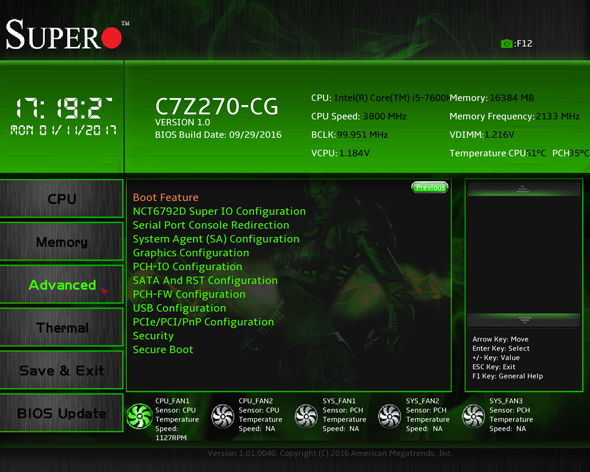Viewport: 590px width, 472px height.
Task: Go to Save & Exit tab
Action: point(61,370)
